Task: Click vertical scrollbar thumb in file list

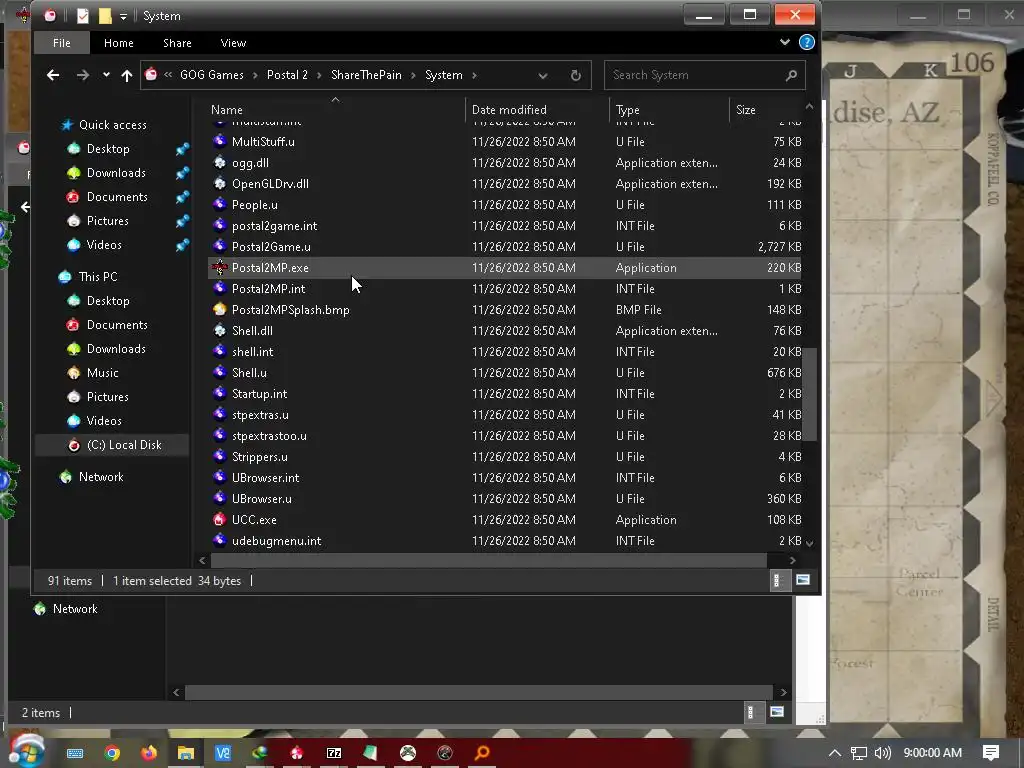Action: [810, 394]
